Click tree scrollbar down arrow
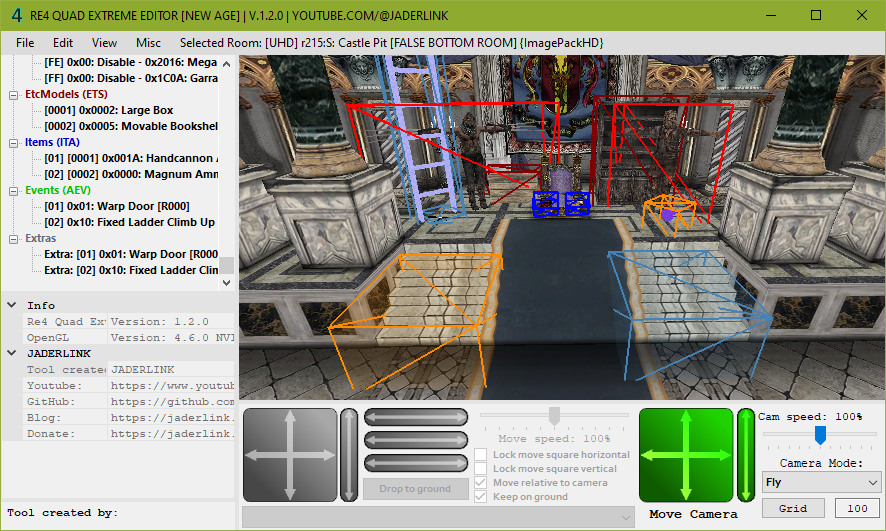Viewport: 886px width, 531px height. click(x=227, y=282)
